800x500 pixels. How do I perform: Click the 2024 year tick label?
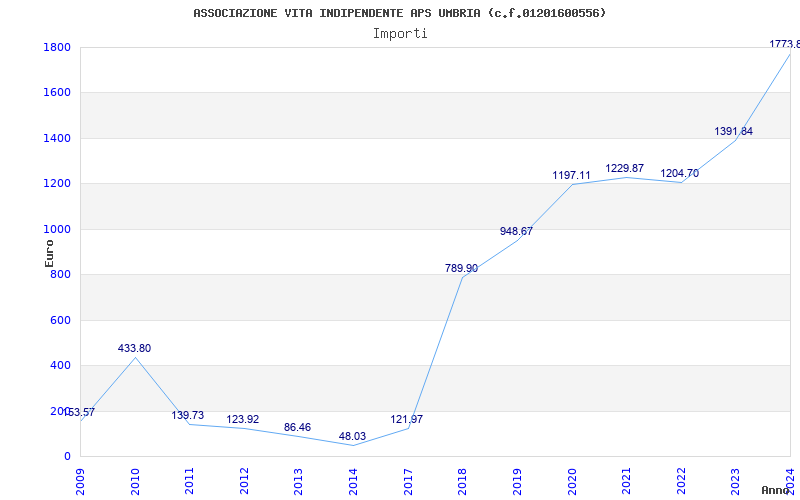coord(790,482)
